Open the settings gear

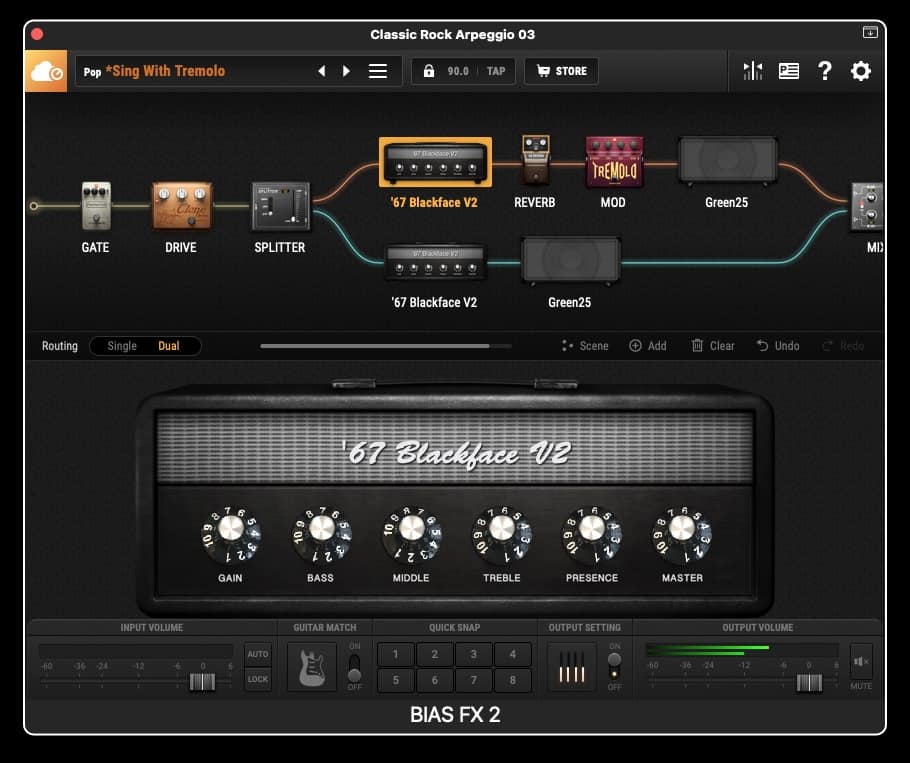click(861, 71)
